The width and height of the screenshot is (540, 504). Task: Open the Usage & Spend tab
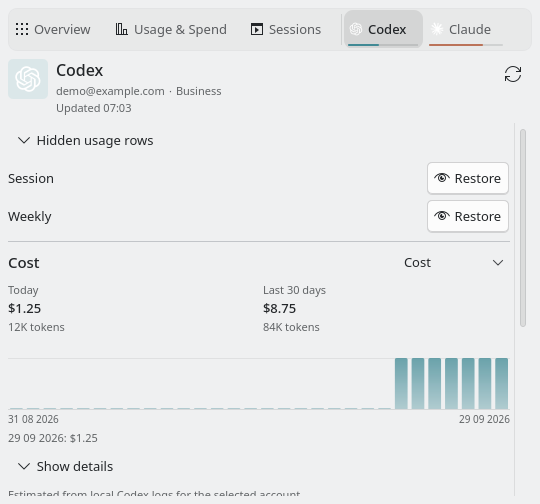pos(171,29)
